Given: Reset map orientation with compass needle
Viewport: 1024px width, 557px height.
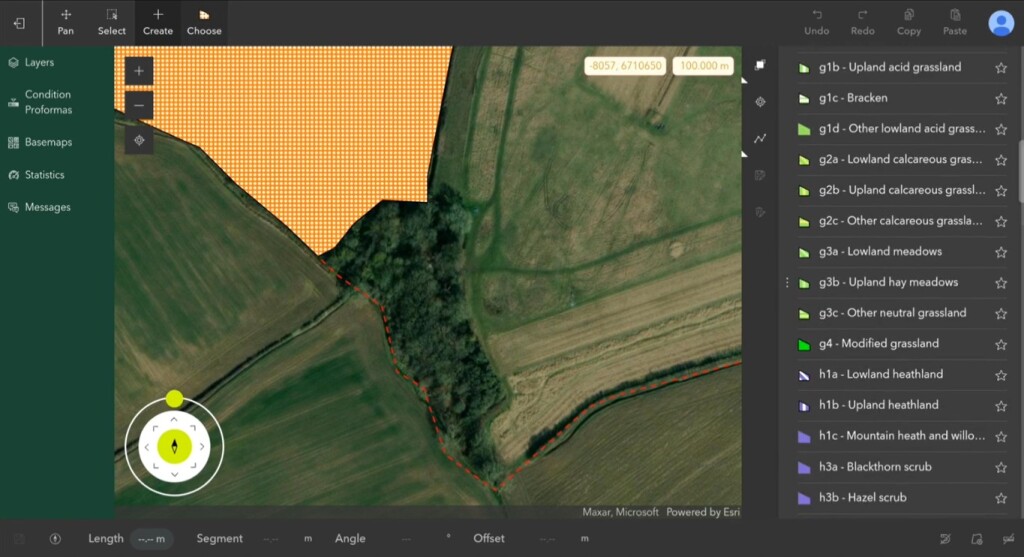Looking at the screenshot, I should [174, 446].
